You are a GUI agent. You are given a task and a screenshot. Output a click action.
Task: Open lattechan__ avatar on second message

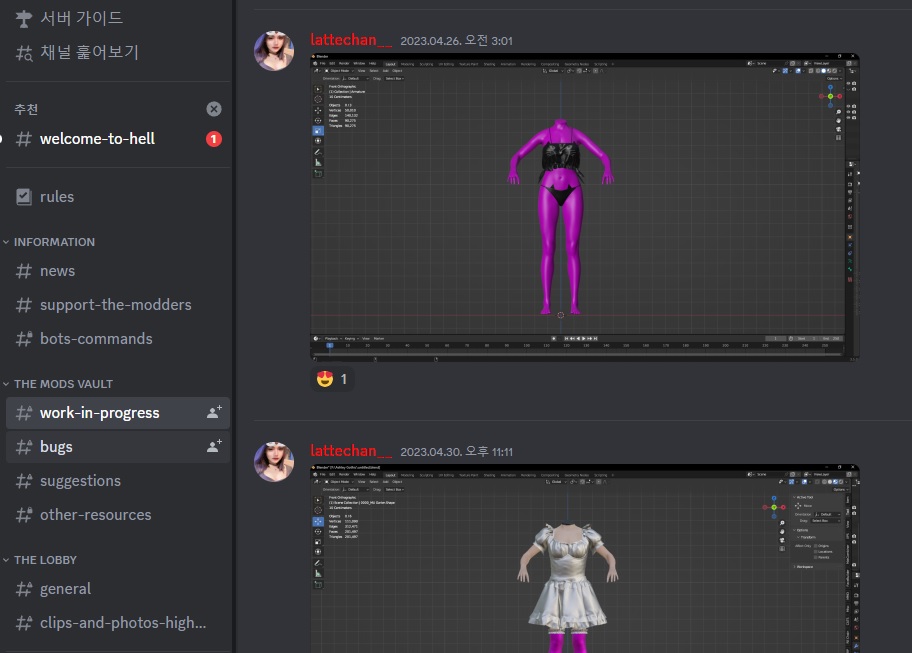274,462
